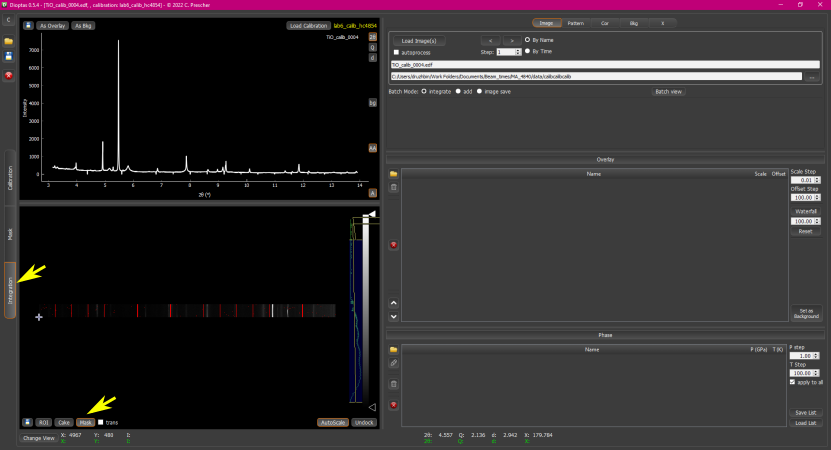Click the C button atop left sidebar
Image resolution: width=831 pixels, height=450 pixels.
(8, 20)
